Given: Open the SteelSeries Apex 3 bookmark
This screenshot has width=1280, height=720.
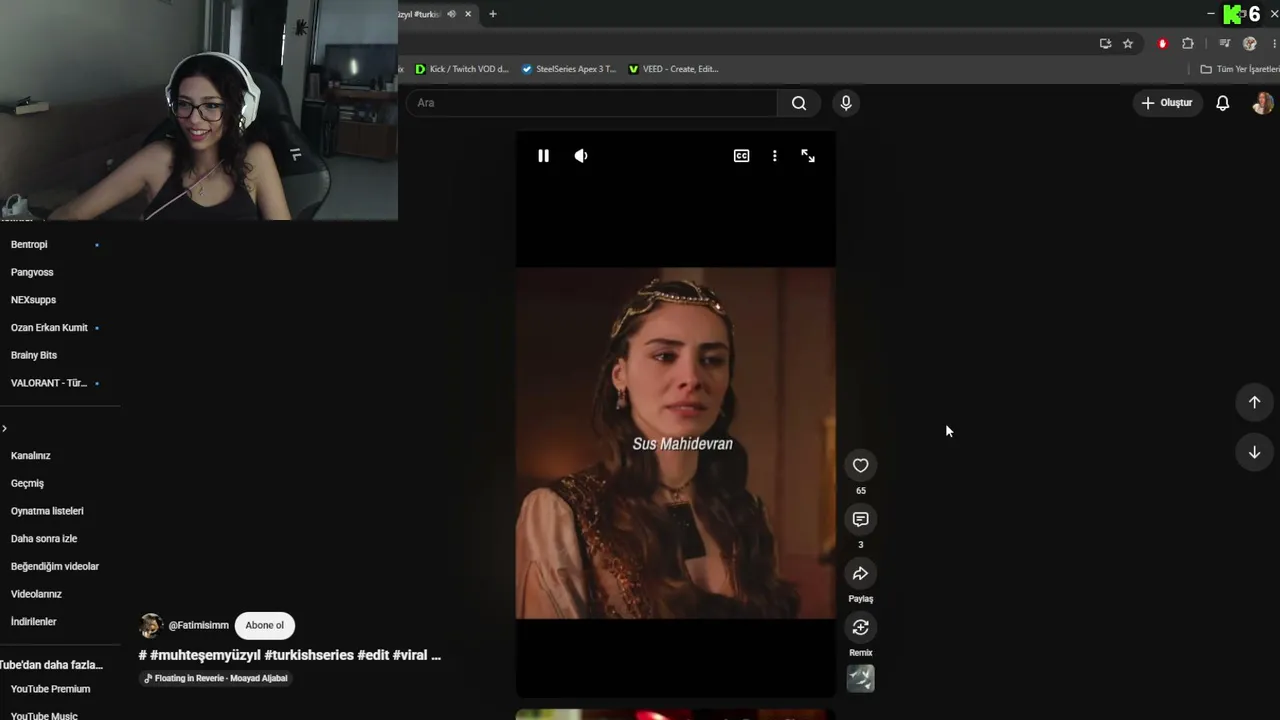Looking at the screenshot, I should (569, 69).
